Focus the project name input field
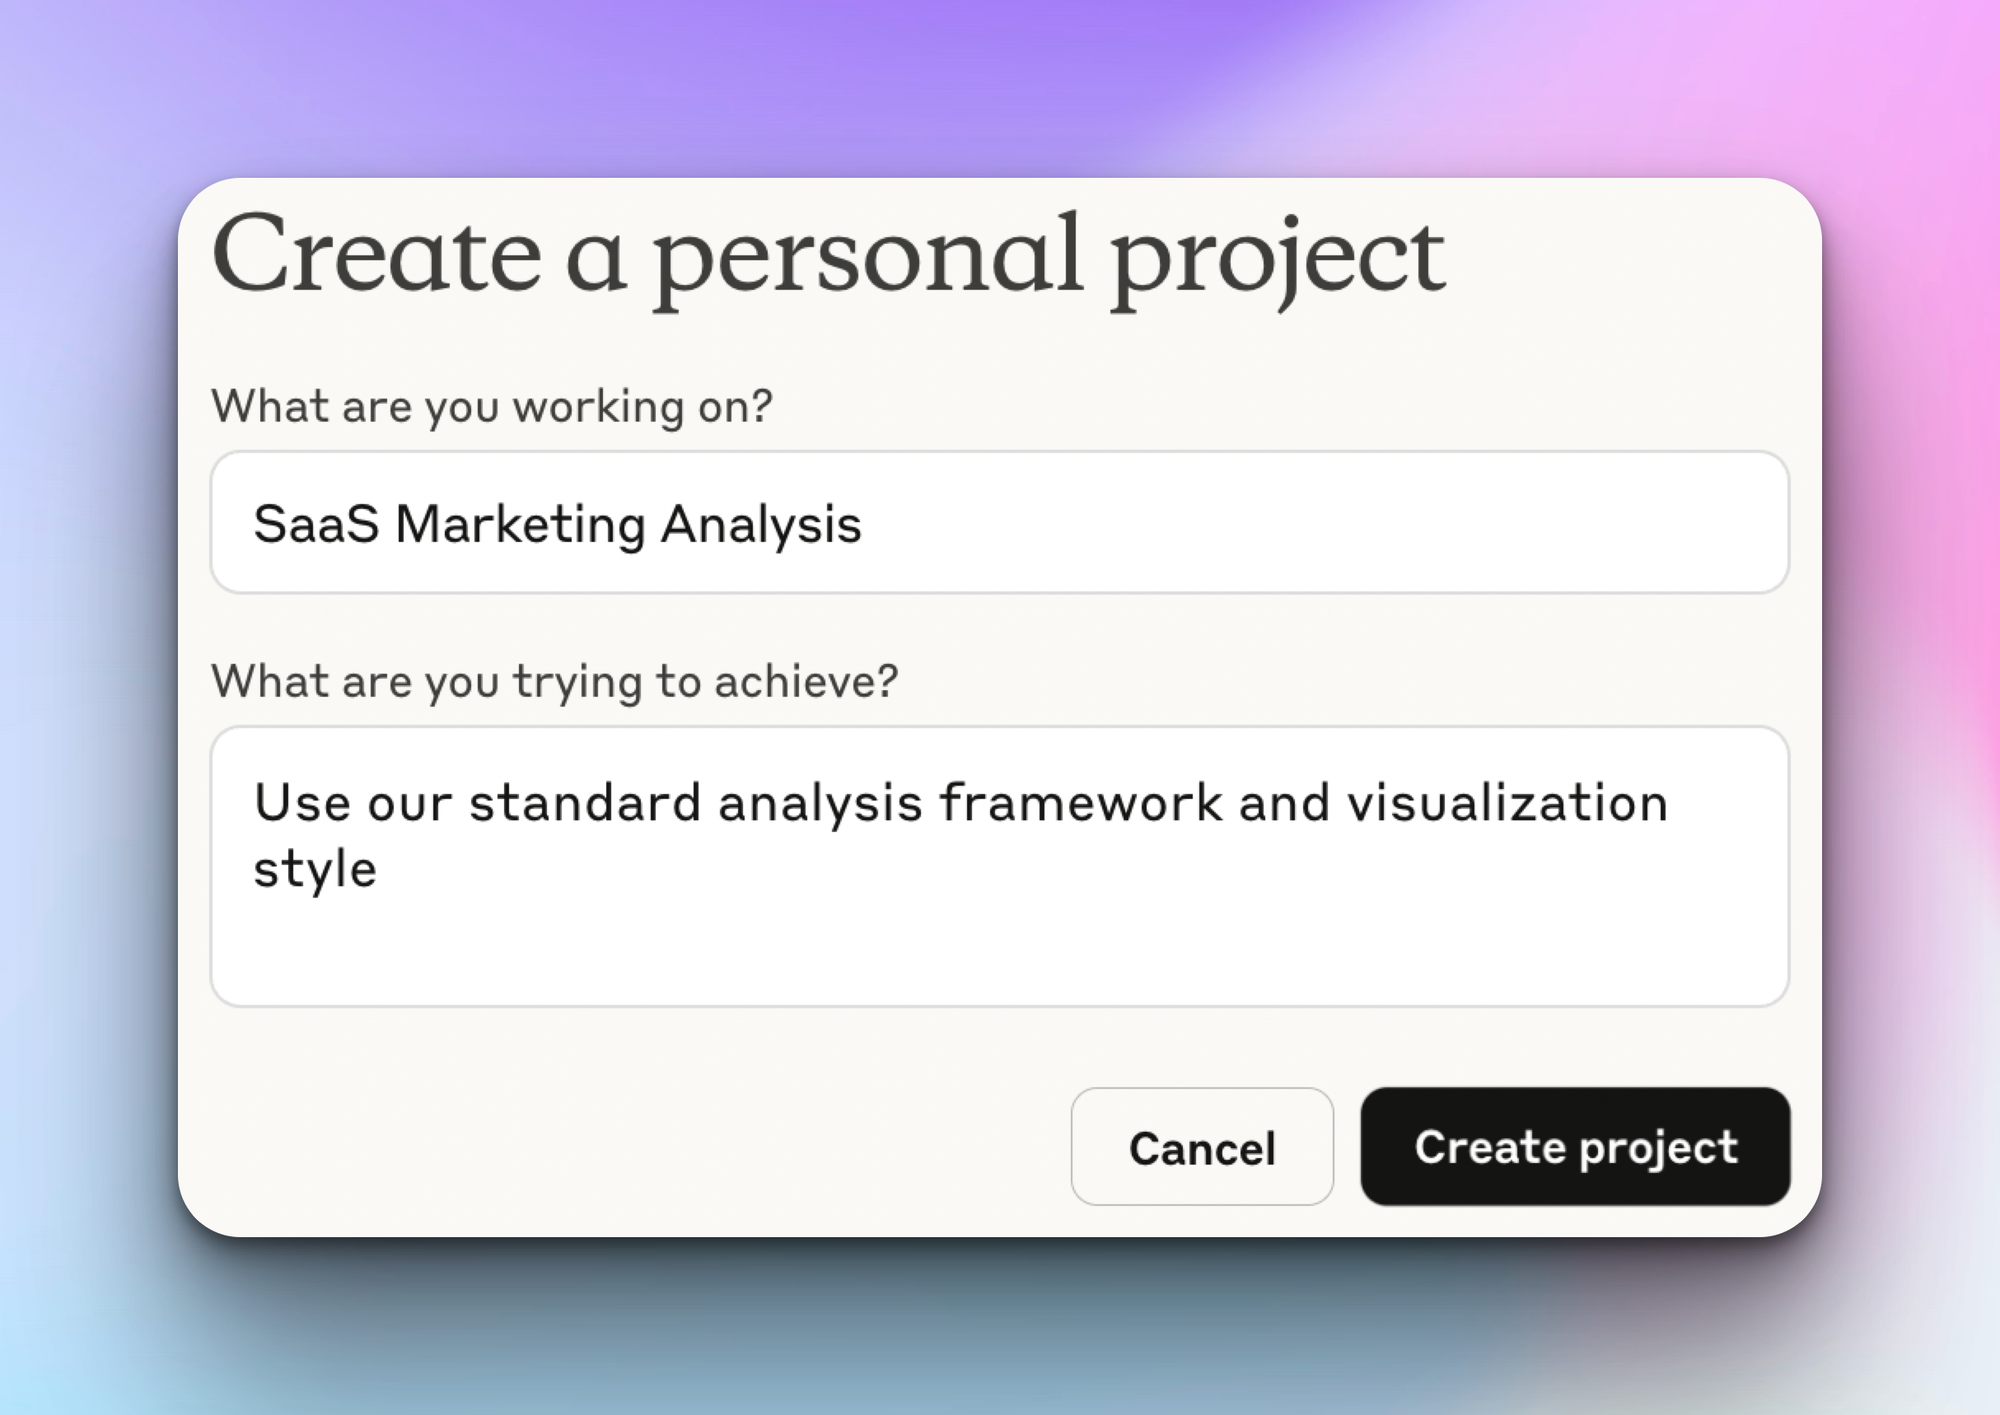 point(1000,522)
